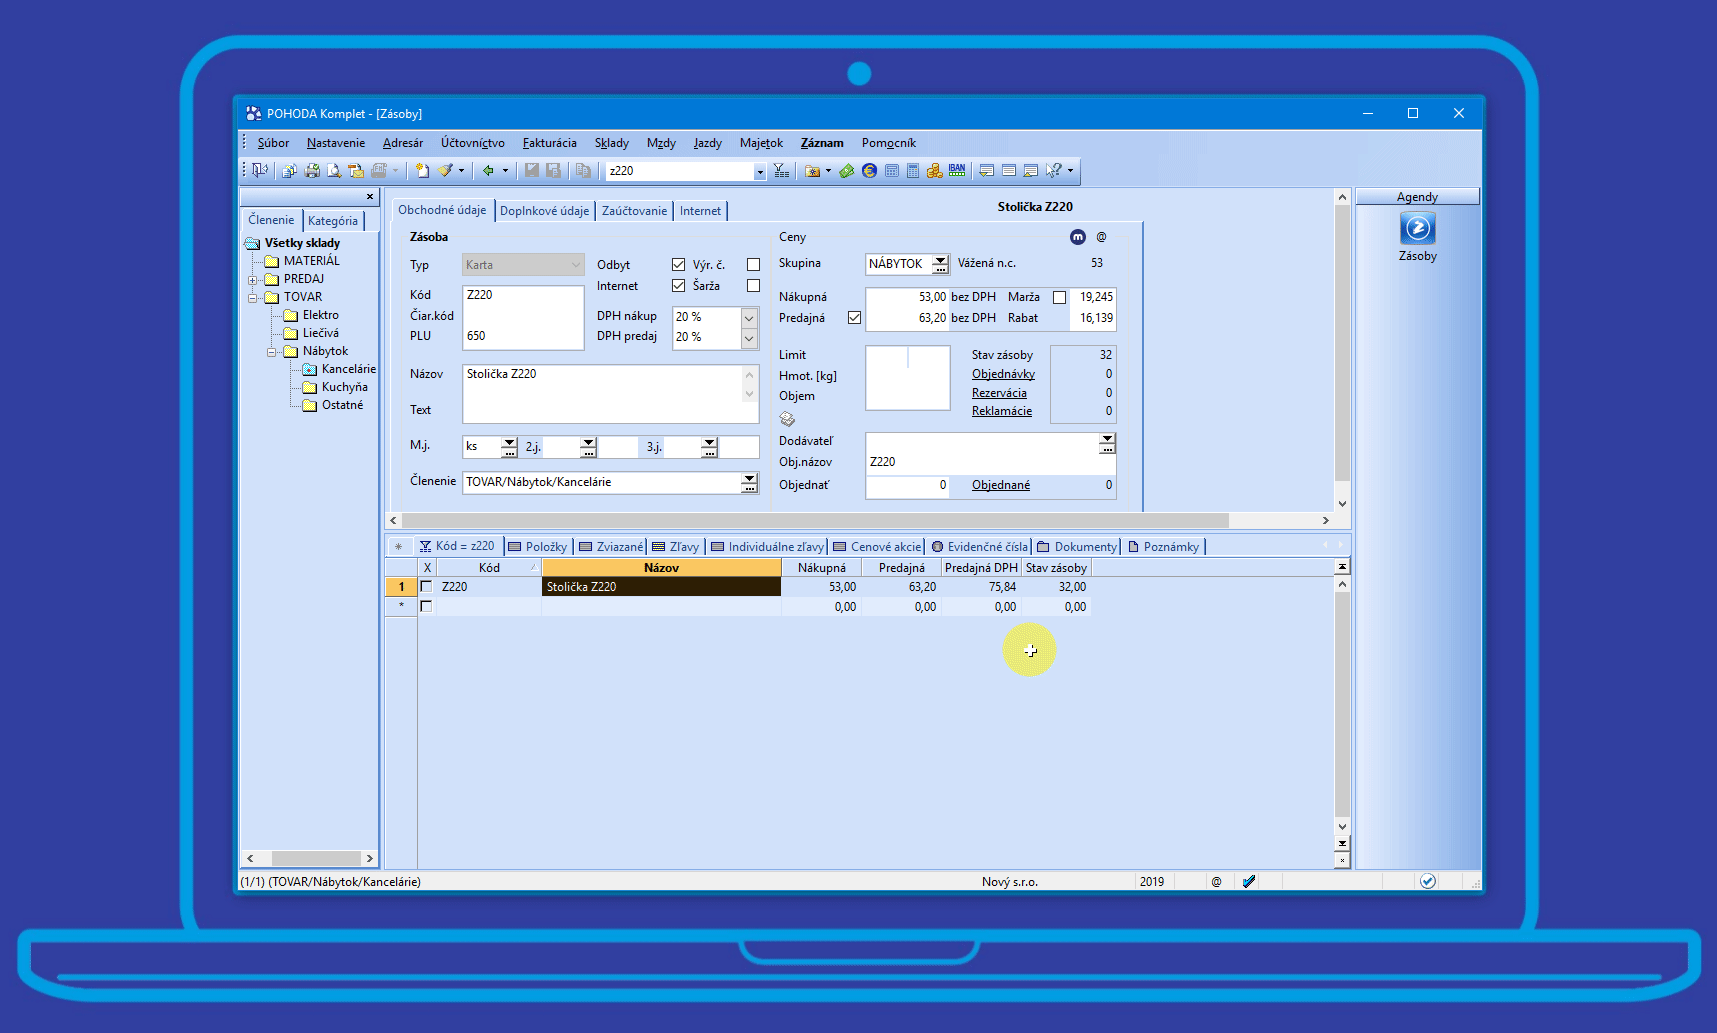Open the Reklamácie link
The height and width of the screenshot is (1033, 1717).
(1002, 411)
